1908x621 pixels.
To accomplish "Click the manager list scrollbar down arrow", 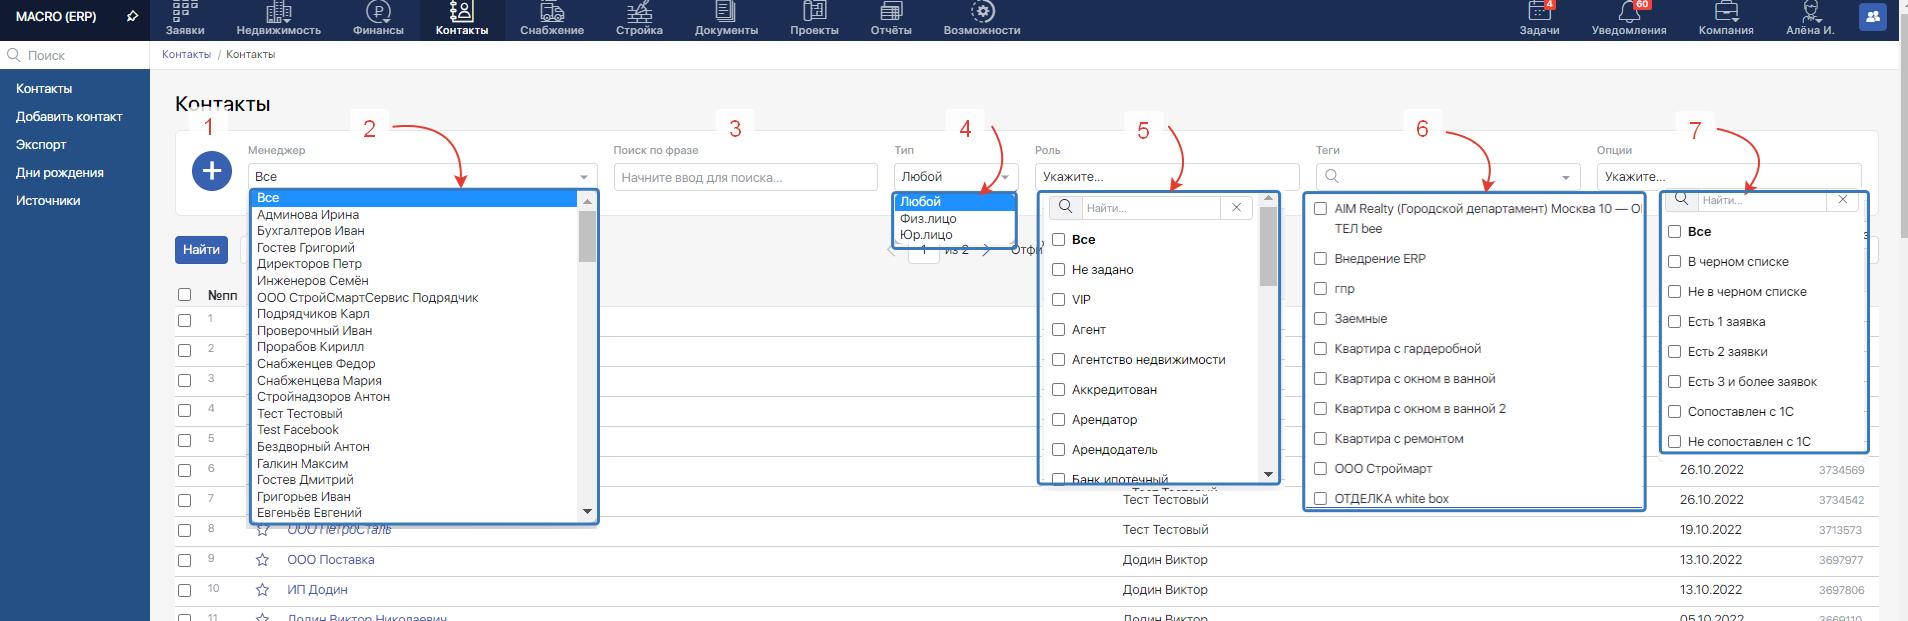I will pyautogui.click(x=587, y=512).
